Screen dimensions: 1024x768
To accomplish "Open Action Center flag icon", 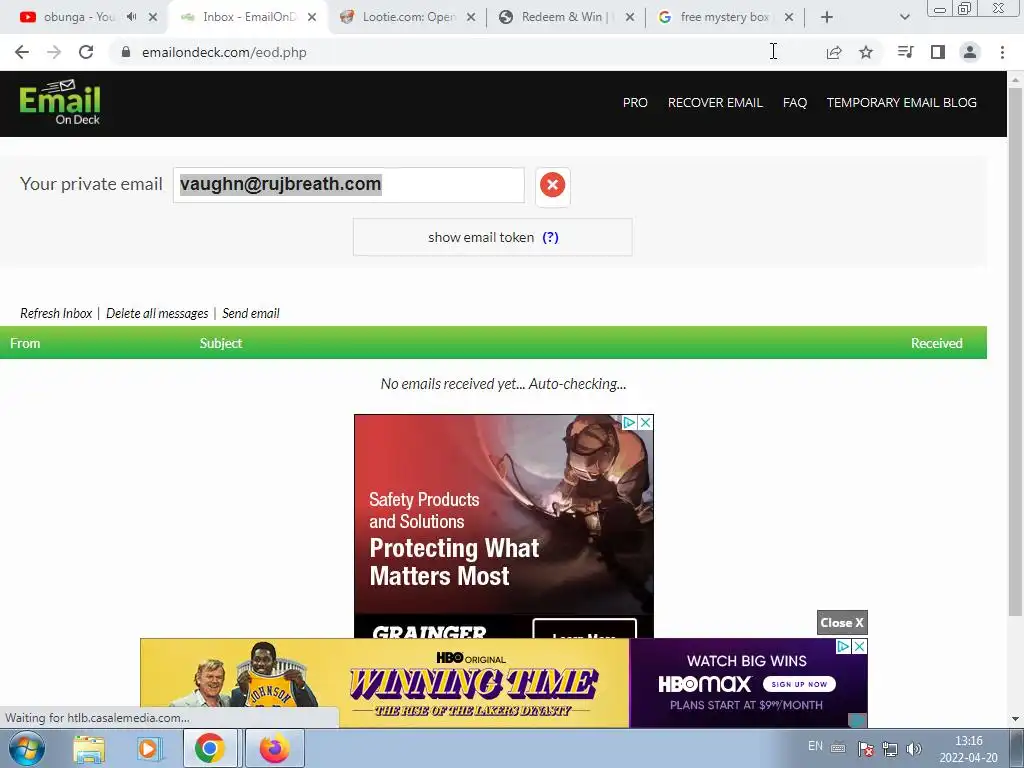I will (x=865, y=748).
